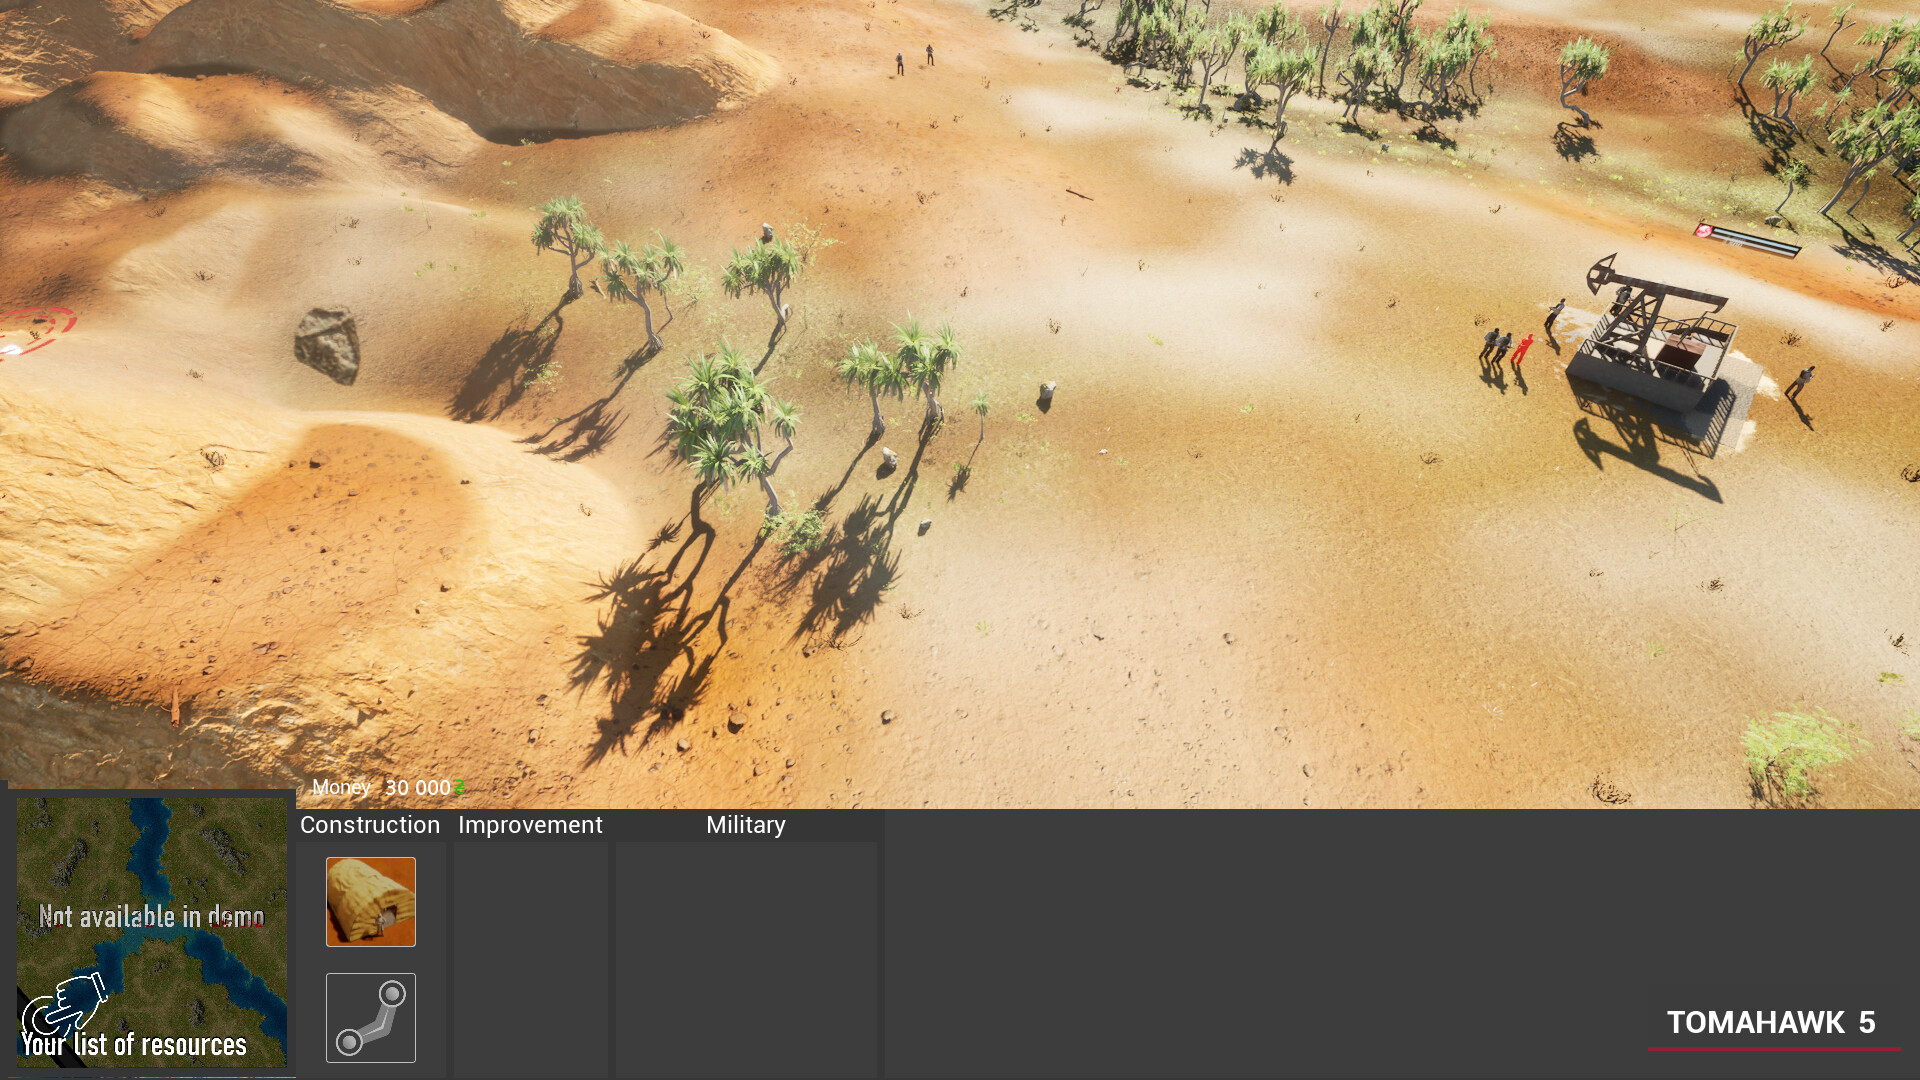
Task: Select the two distant figures at top
Action: pos(914,59)
